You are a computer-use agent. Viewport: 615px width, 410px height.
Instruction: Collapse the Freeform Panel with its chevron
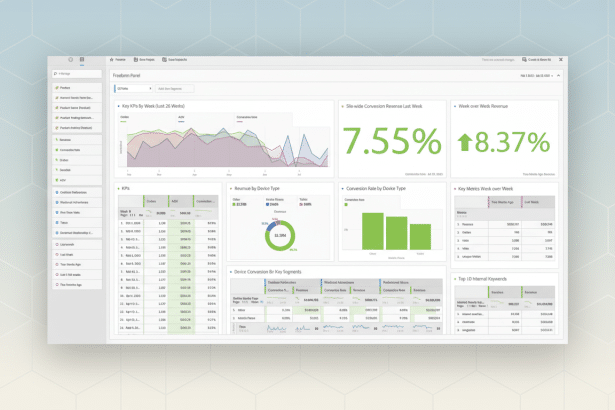559,76
